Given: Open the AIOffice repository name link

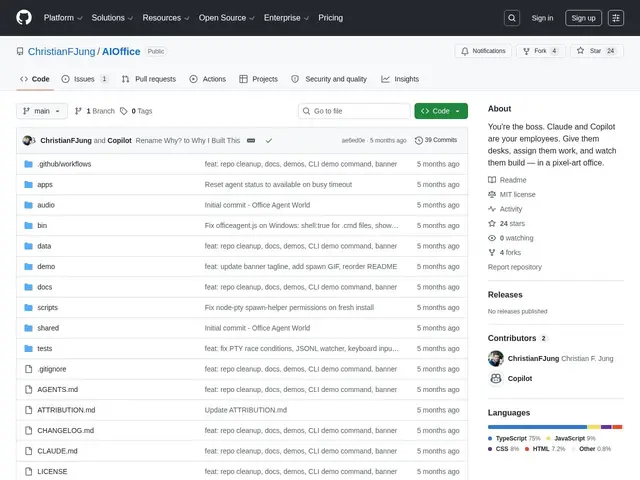Looking at the screenshot, I should 121,51.
